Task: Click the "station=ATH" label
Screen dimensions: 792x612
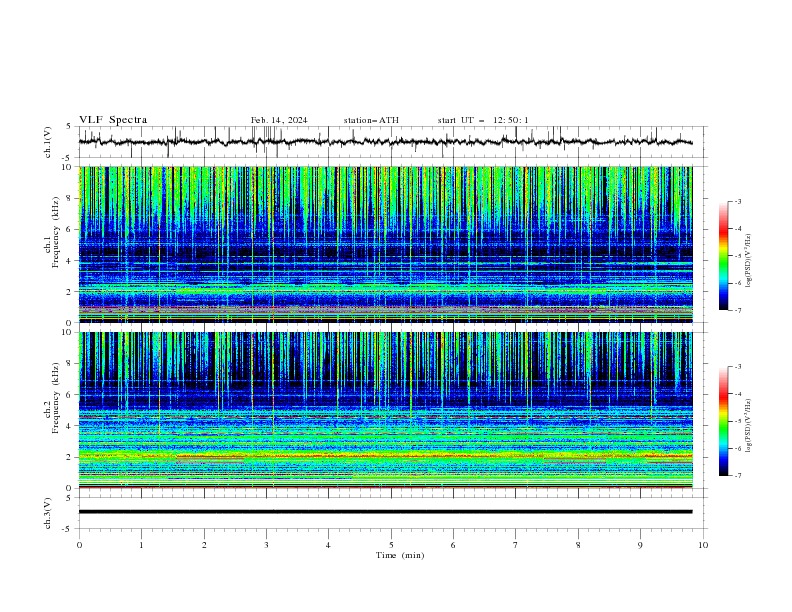Action: pyautogui.click(x=371, y=120)
